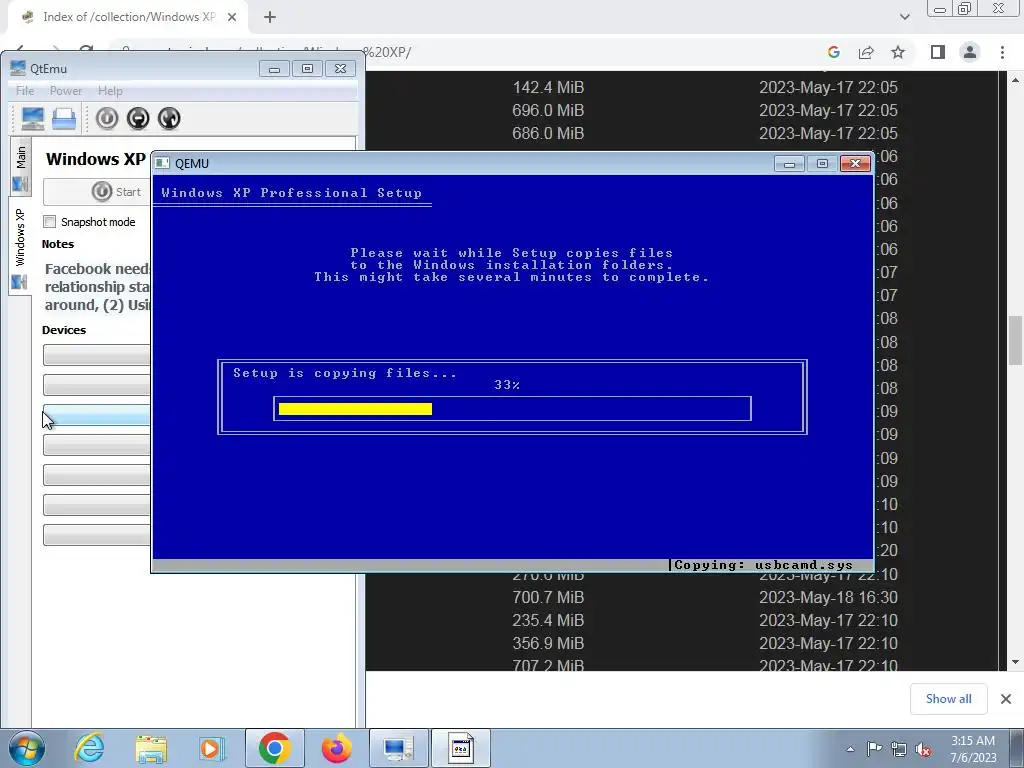This screenshot has width=1024, height=768.
Task: Click Show all in the downloads bar
Action: pos(948,699)
